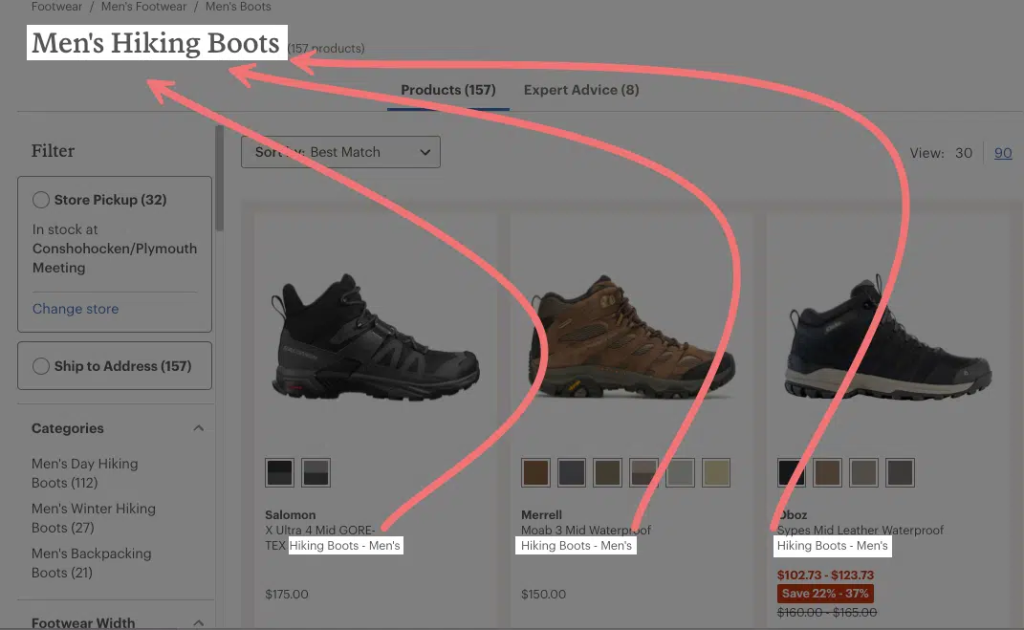
Task: Collapse the Categories filter section
Action: [x=198, y=428]
